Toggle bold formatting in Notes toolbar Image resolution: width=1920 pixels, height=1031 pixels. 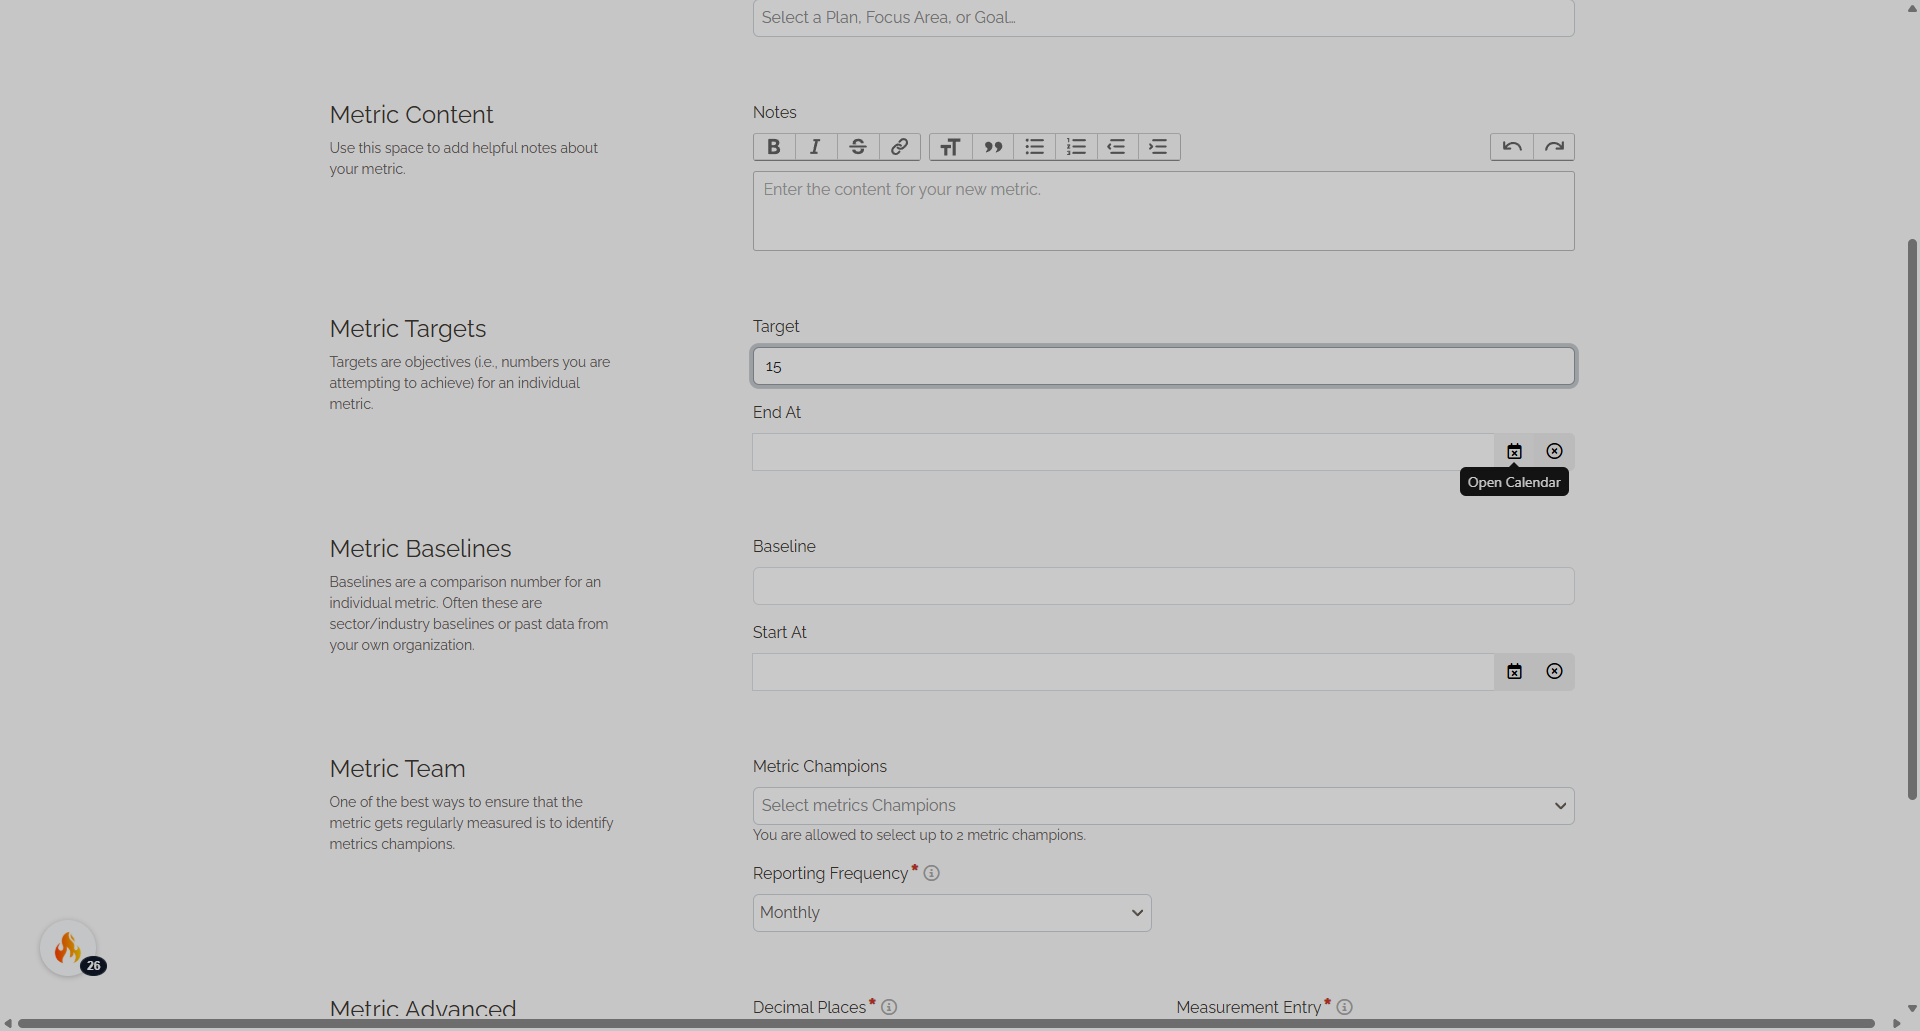[774, 147]
